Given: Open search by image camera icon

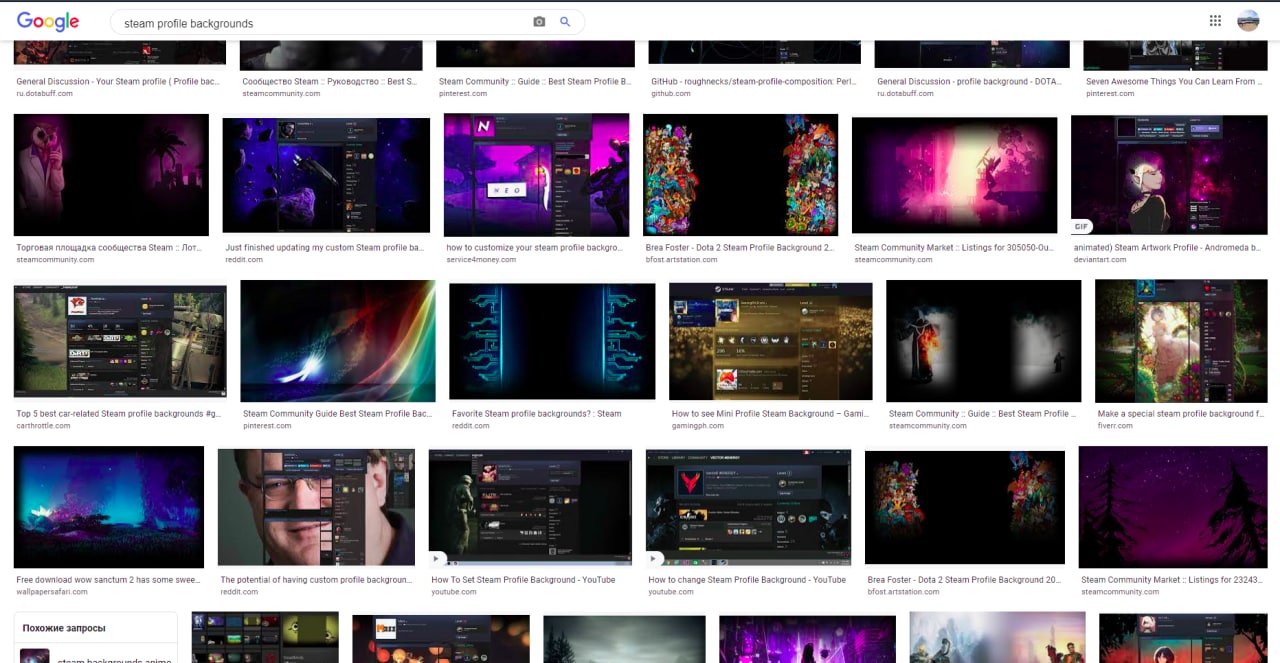Looking at the screenshot, I should pyautogui.click(x=539, y=22).
